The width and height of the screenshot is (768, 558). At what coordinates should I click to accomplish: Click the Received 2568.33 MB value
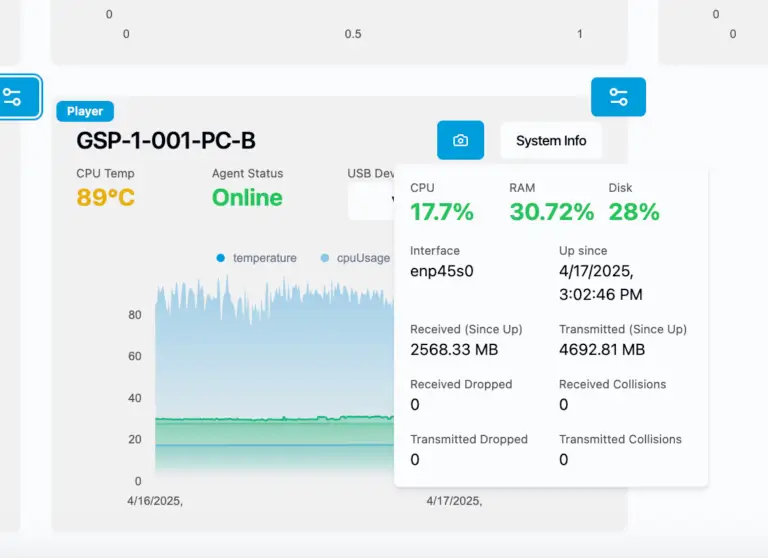tap(454, 349)
